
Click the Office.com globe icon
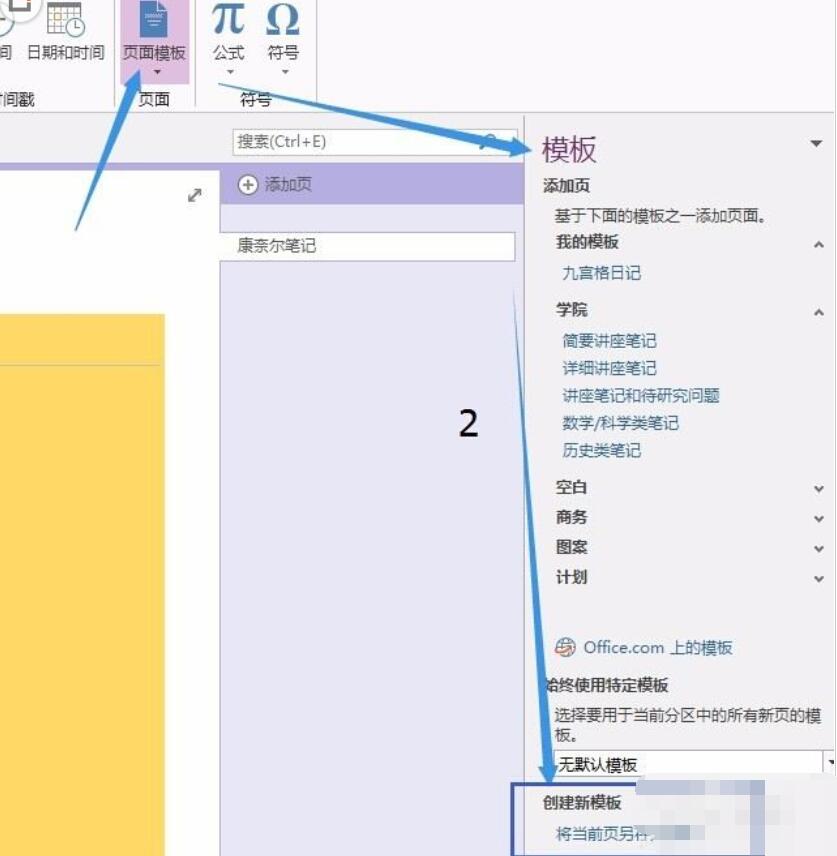(563, 647)
